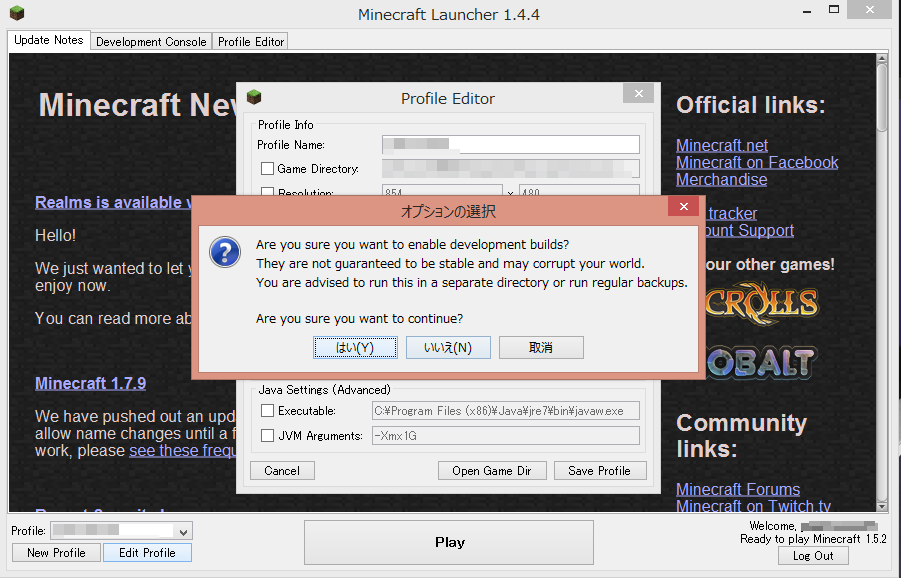
Task: Close the Profile Editor window
Action: click(x=638, y=93)
